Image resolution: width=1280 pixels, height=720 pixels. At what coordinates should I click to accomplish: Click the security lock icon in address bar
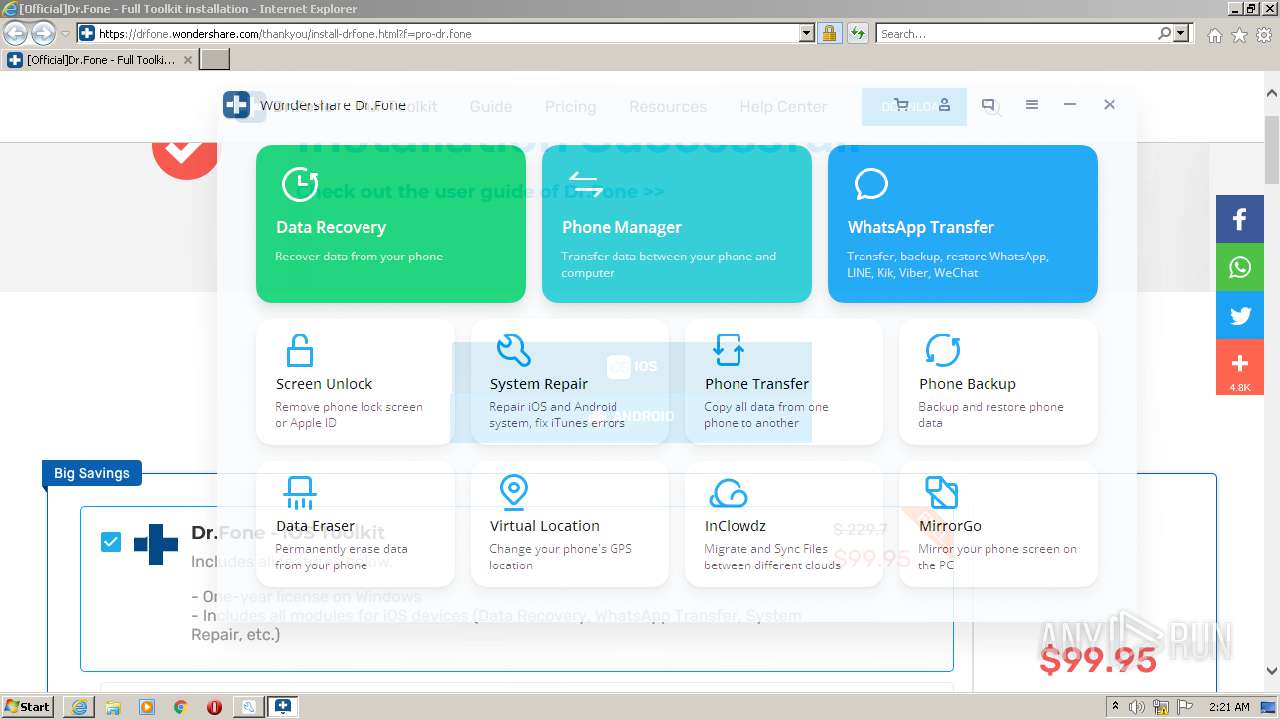pos(829,33)
